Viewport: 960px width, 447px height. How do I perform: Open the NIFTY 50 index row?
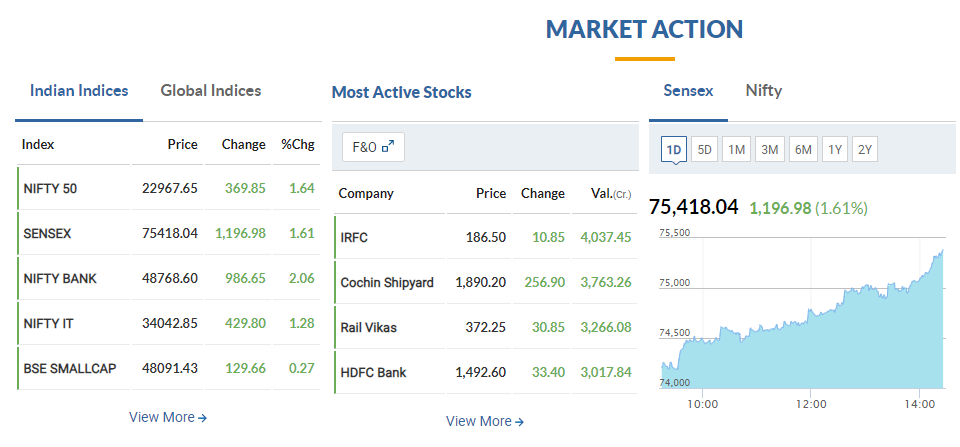click(168, 188)
